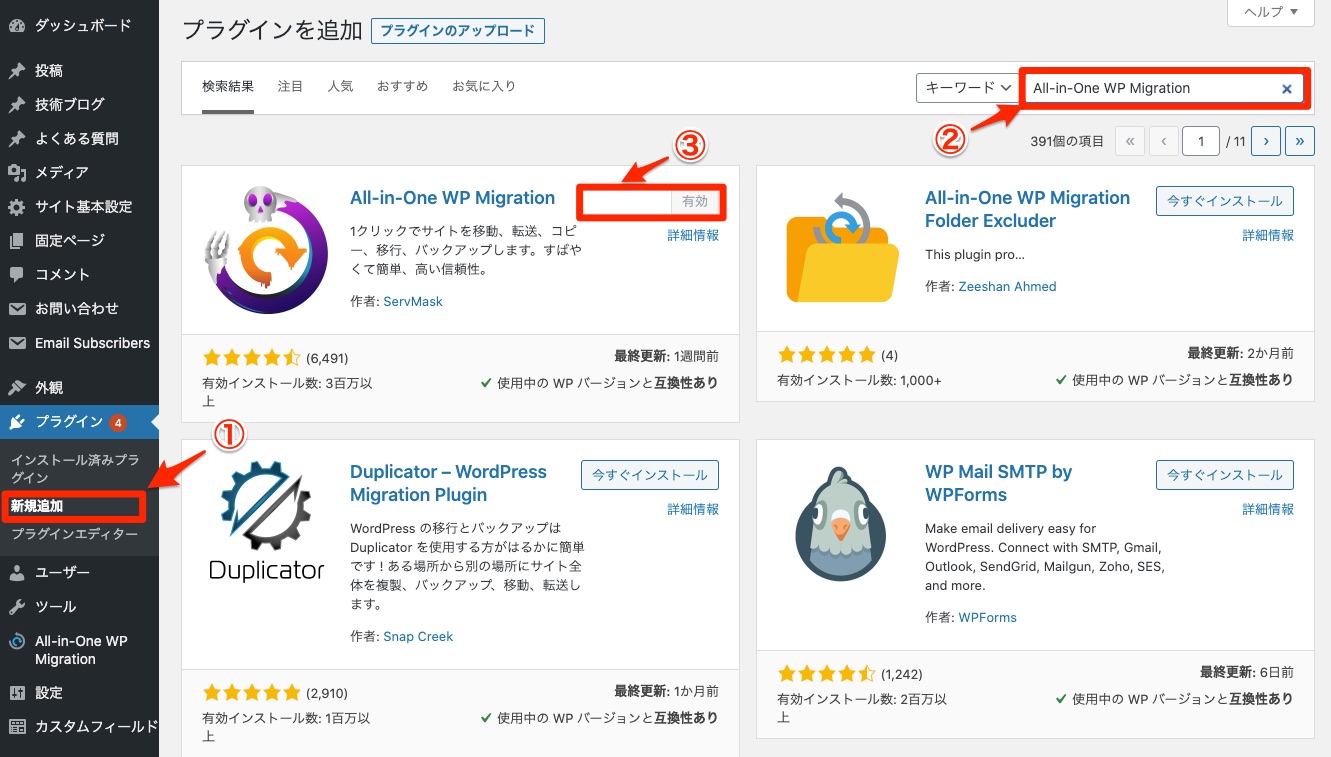Click the 6,491 ratings star row
The width and height of the screenshot is (1331, 757).
pos(251,358)
